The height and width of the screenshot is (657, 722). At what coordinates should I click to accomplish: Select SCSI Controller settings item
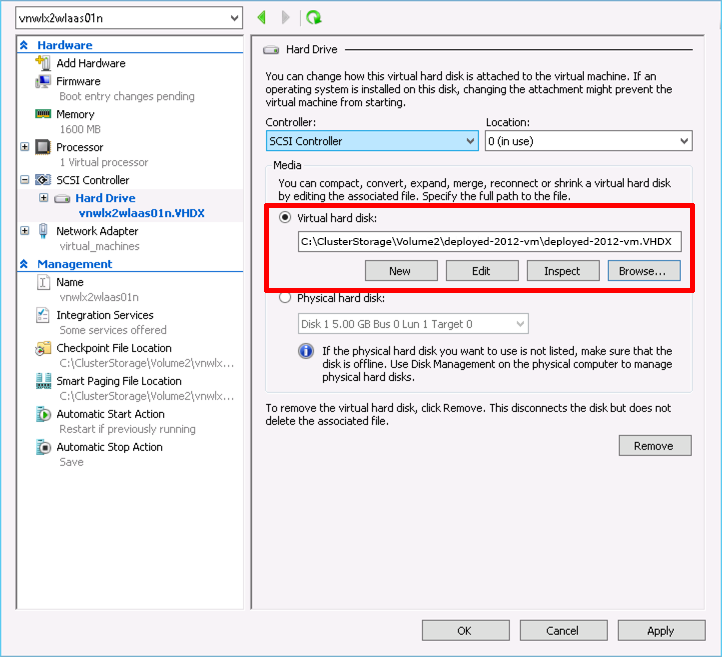point(93,180)
